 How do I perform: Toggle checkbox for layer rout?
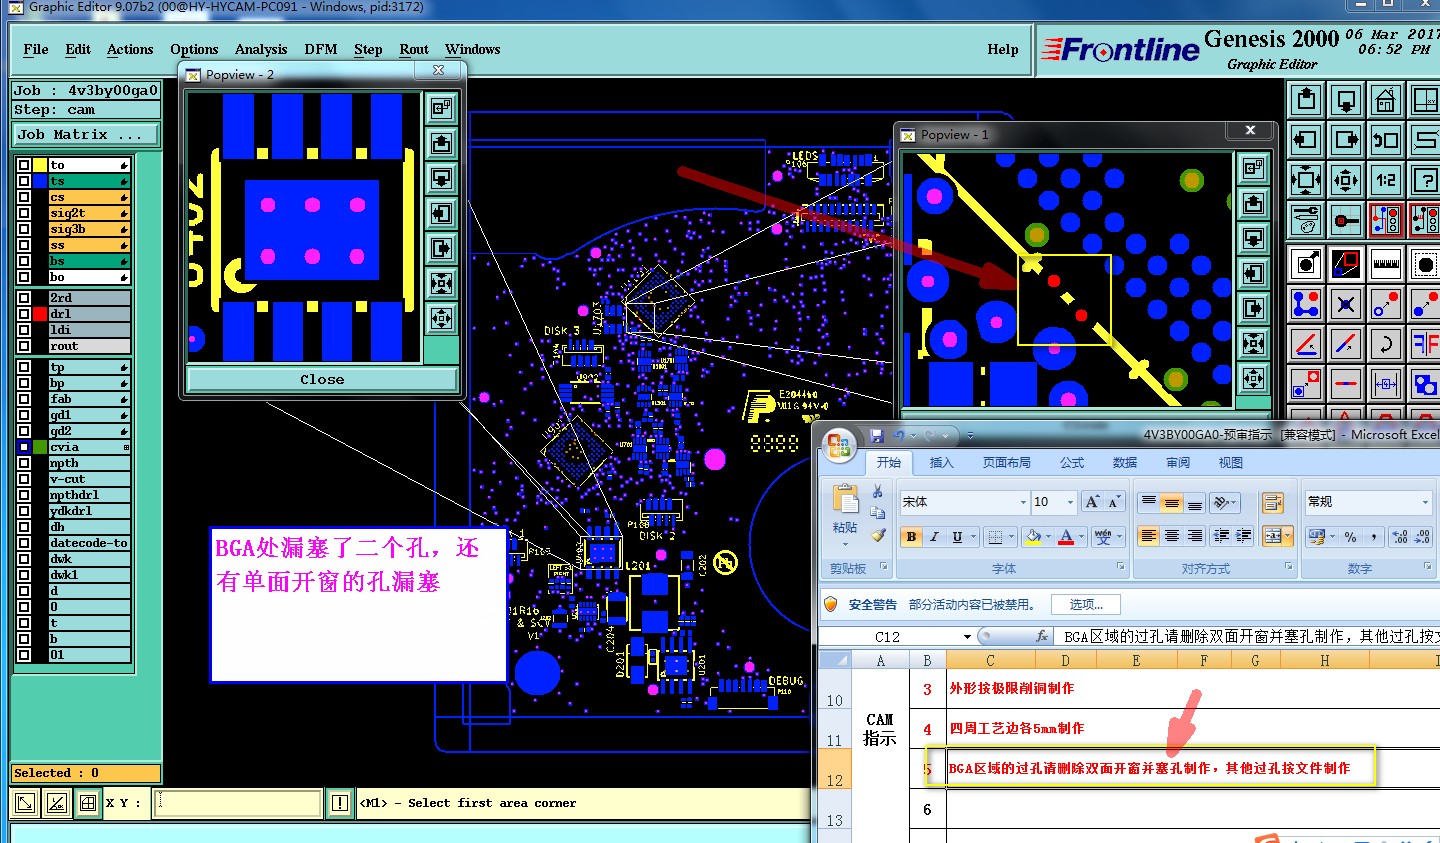[x=23, y=346]
